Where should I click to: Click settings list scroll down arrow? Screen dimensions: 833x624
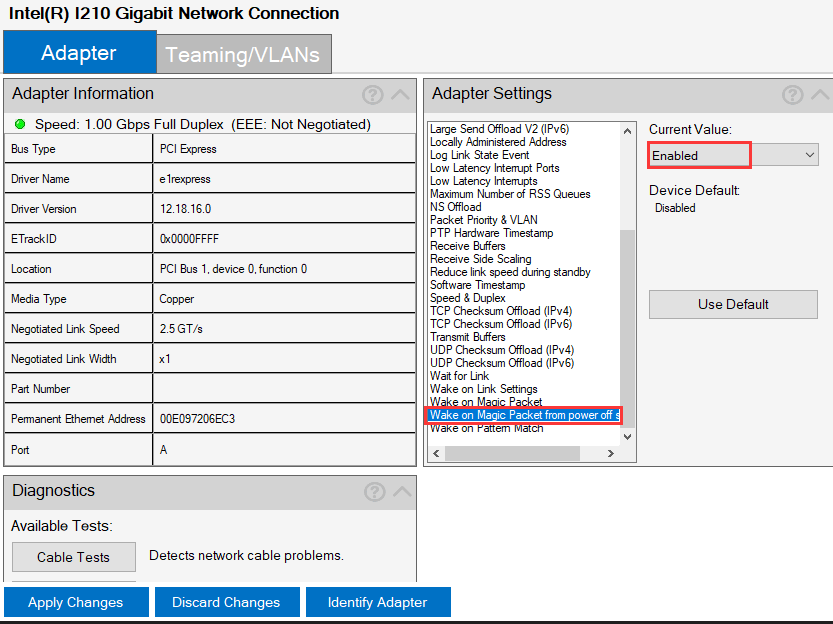coord(627,437)
